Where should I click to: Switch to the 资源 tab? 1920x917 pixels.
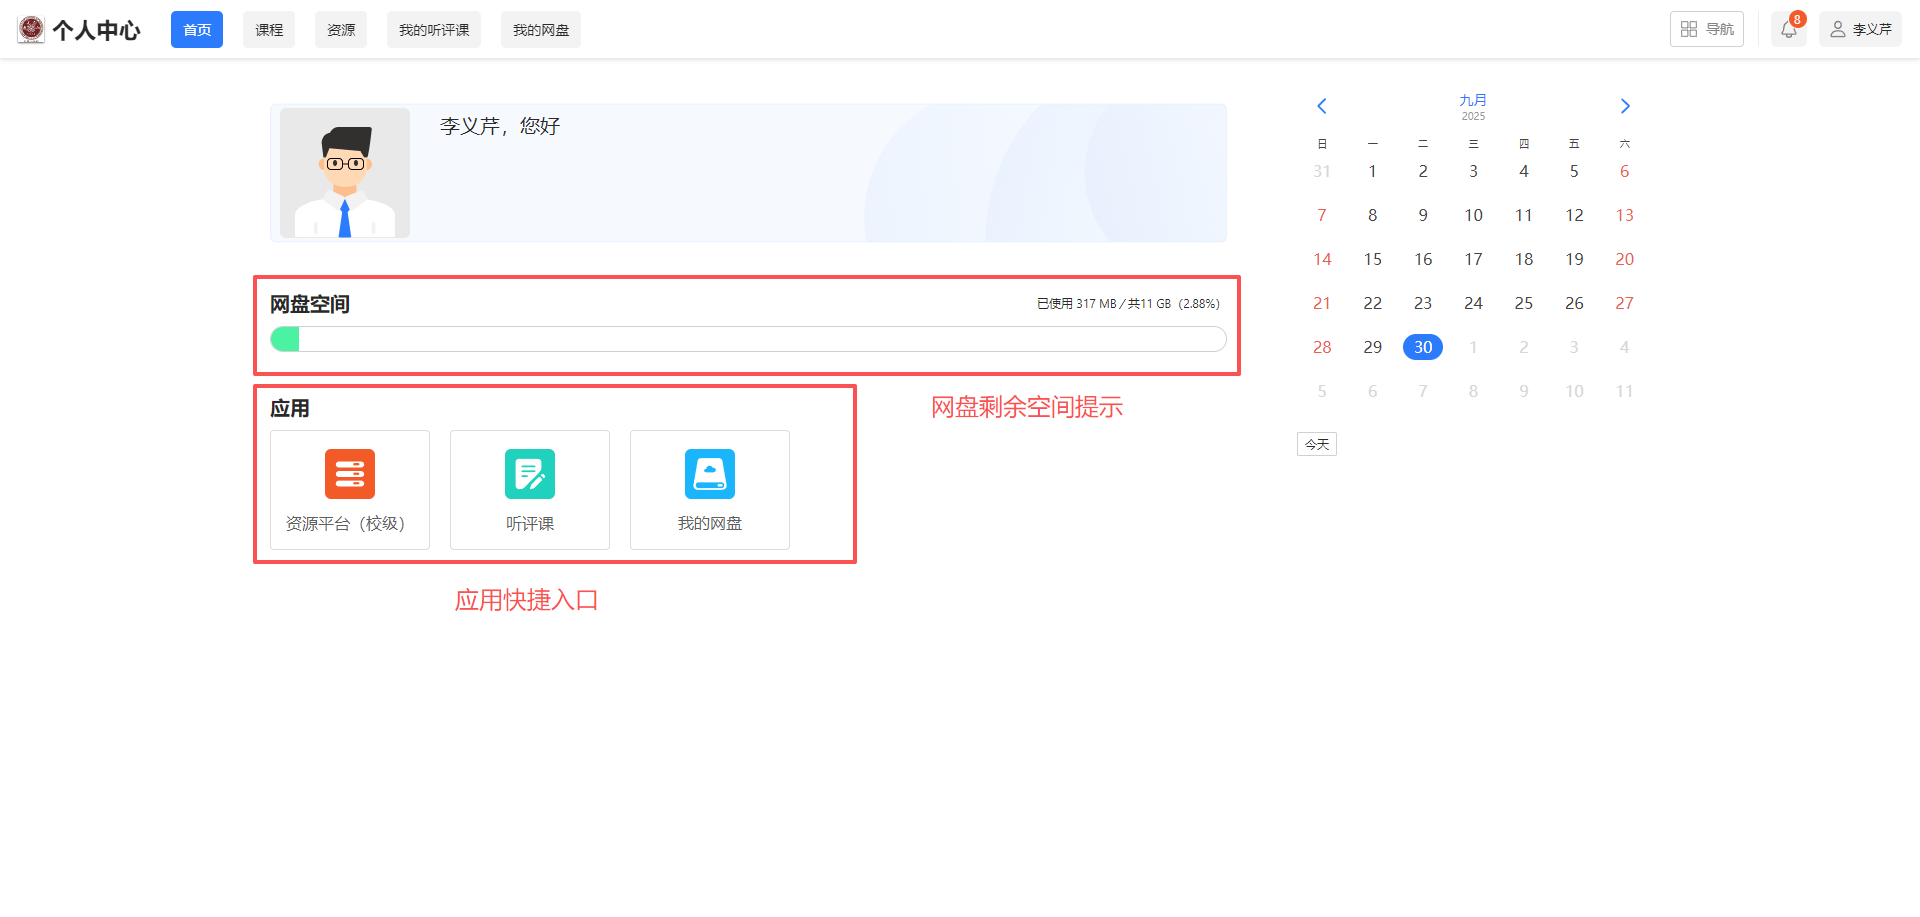click(341, 30)
